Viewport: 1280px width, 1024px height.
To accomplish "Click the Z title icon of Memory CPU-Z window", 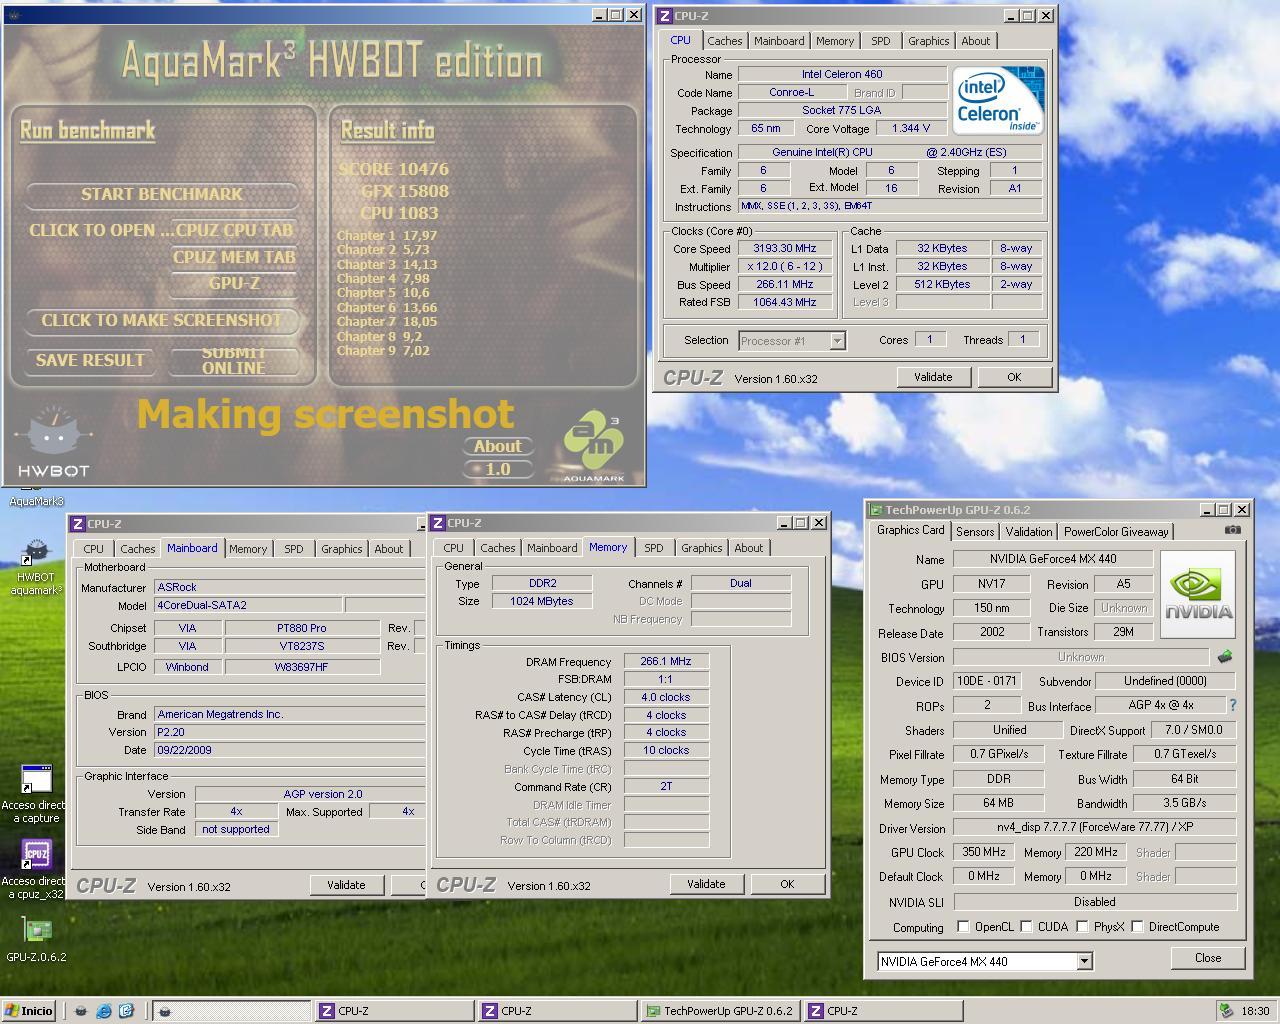I will (x=438, y=523).
